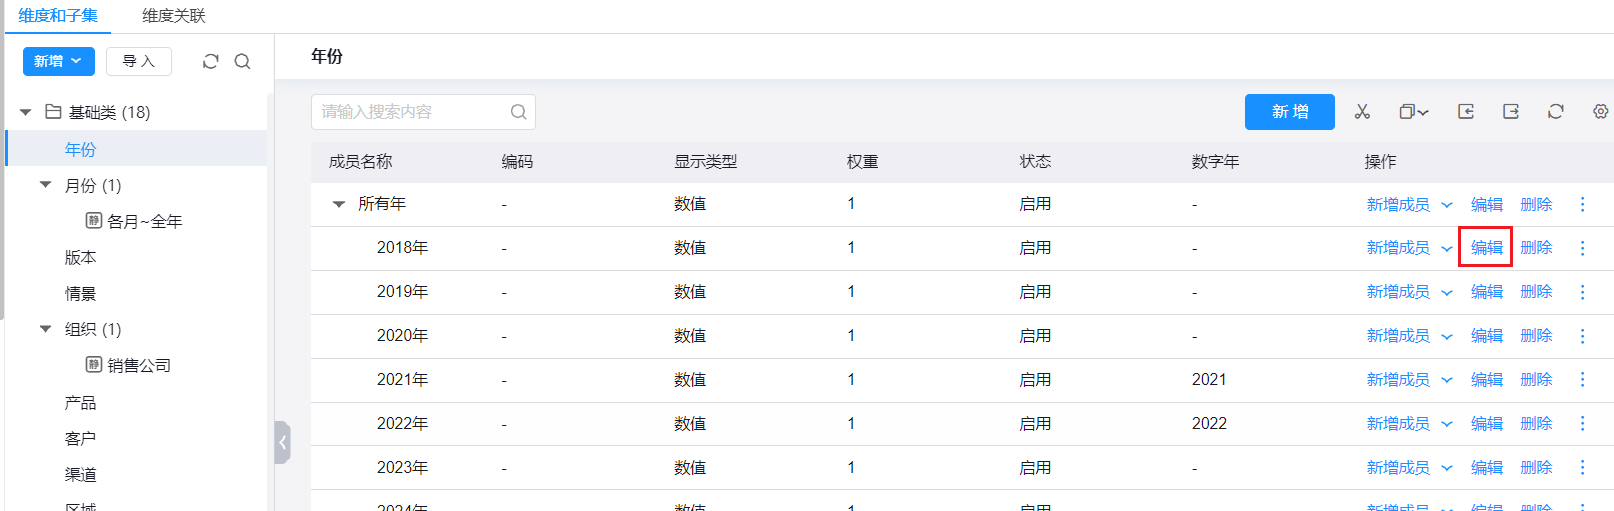
Task: Collapse the left sidebar using the handle
Action: click(x=282, y=442)
